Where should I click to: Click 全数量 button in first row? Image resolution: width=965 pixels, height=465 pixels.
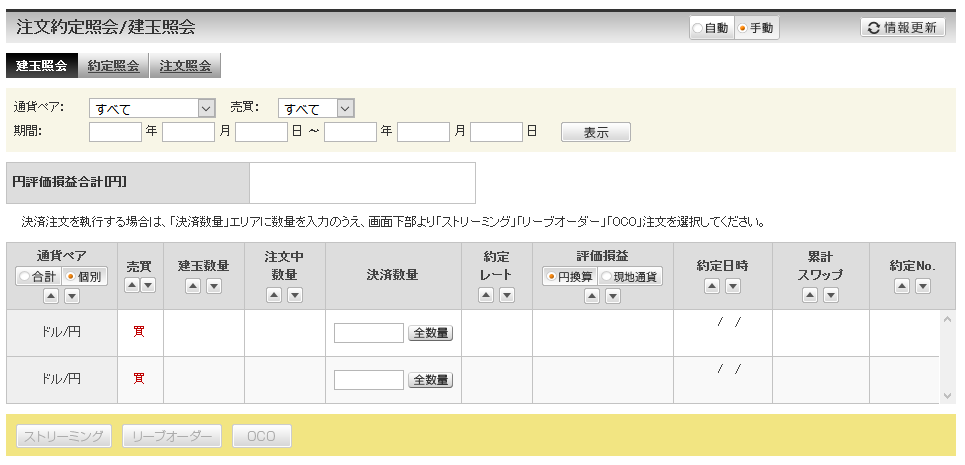[x=430, y=333]
